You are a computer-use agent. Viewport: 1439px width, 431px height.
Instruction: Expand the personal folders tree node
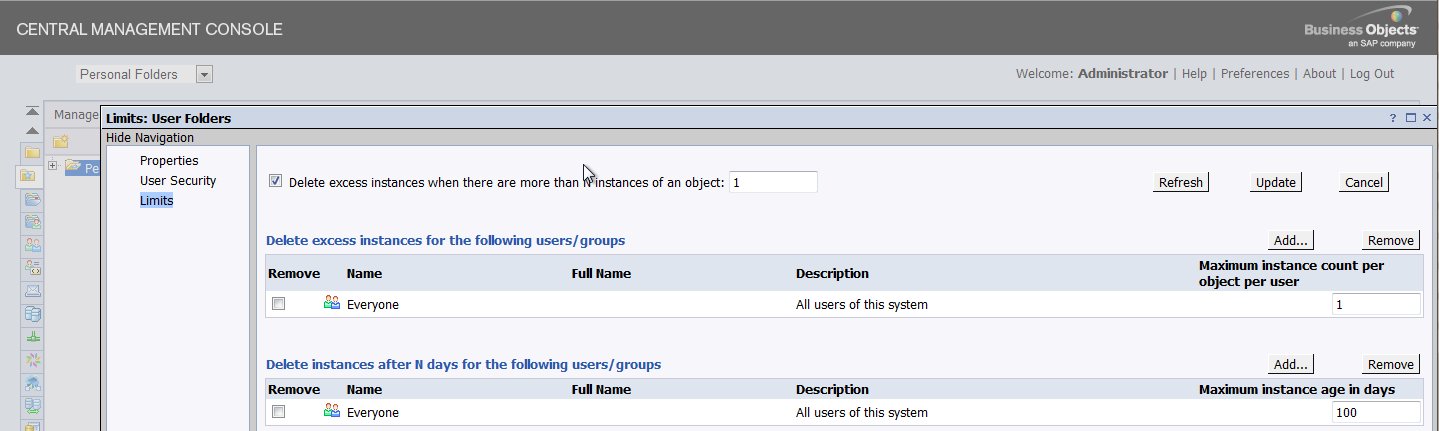(x=53, y=166)
